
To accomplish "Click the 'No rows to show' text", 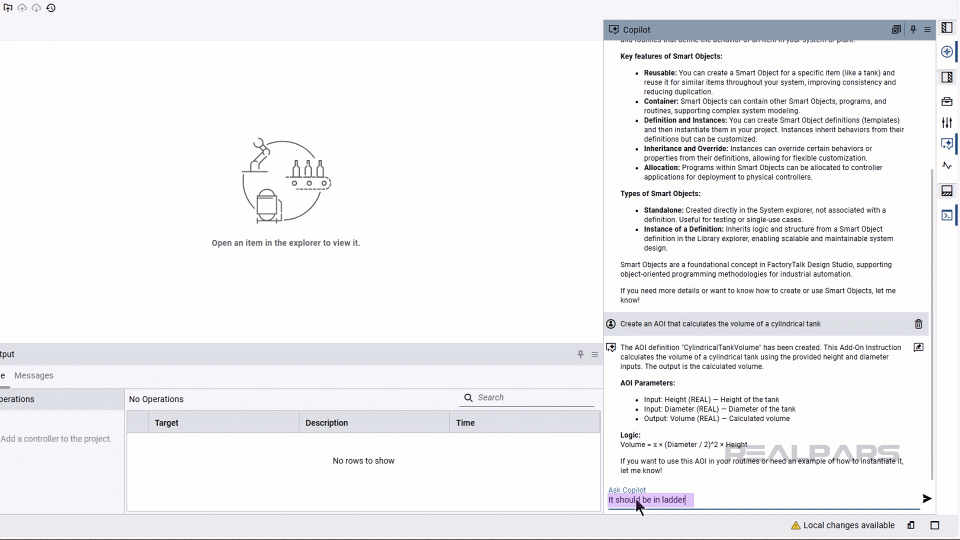I will tap(364, 460).
